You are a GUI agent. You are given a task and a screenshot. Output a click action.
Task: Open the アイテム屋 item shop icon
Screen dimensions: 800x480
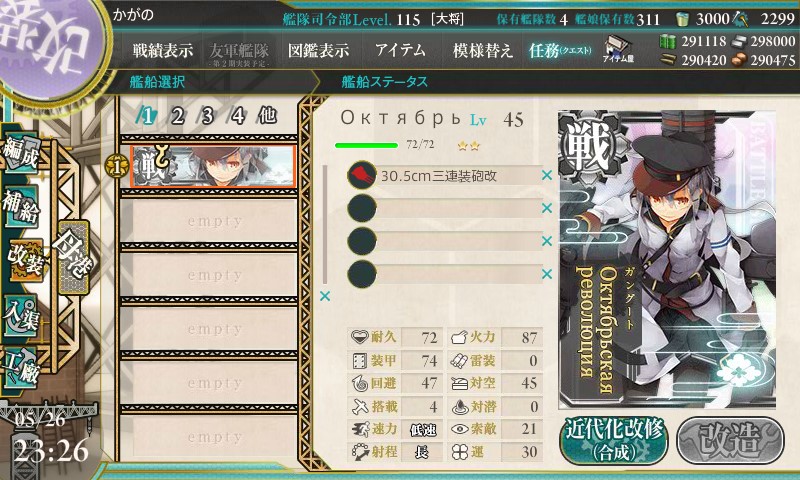[618, 49]
